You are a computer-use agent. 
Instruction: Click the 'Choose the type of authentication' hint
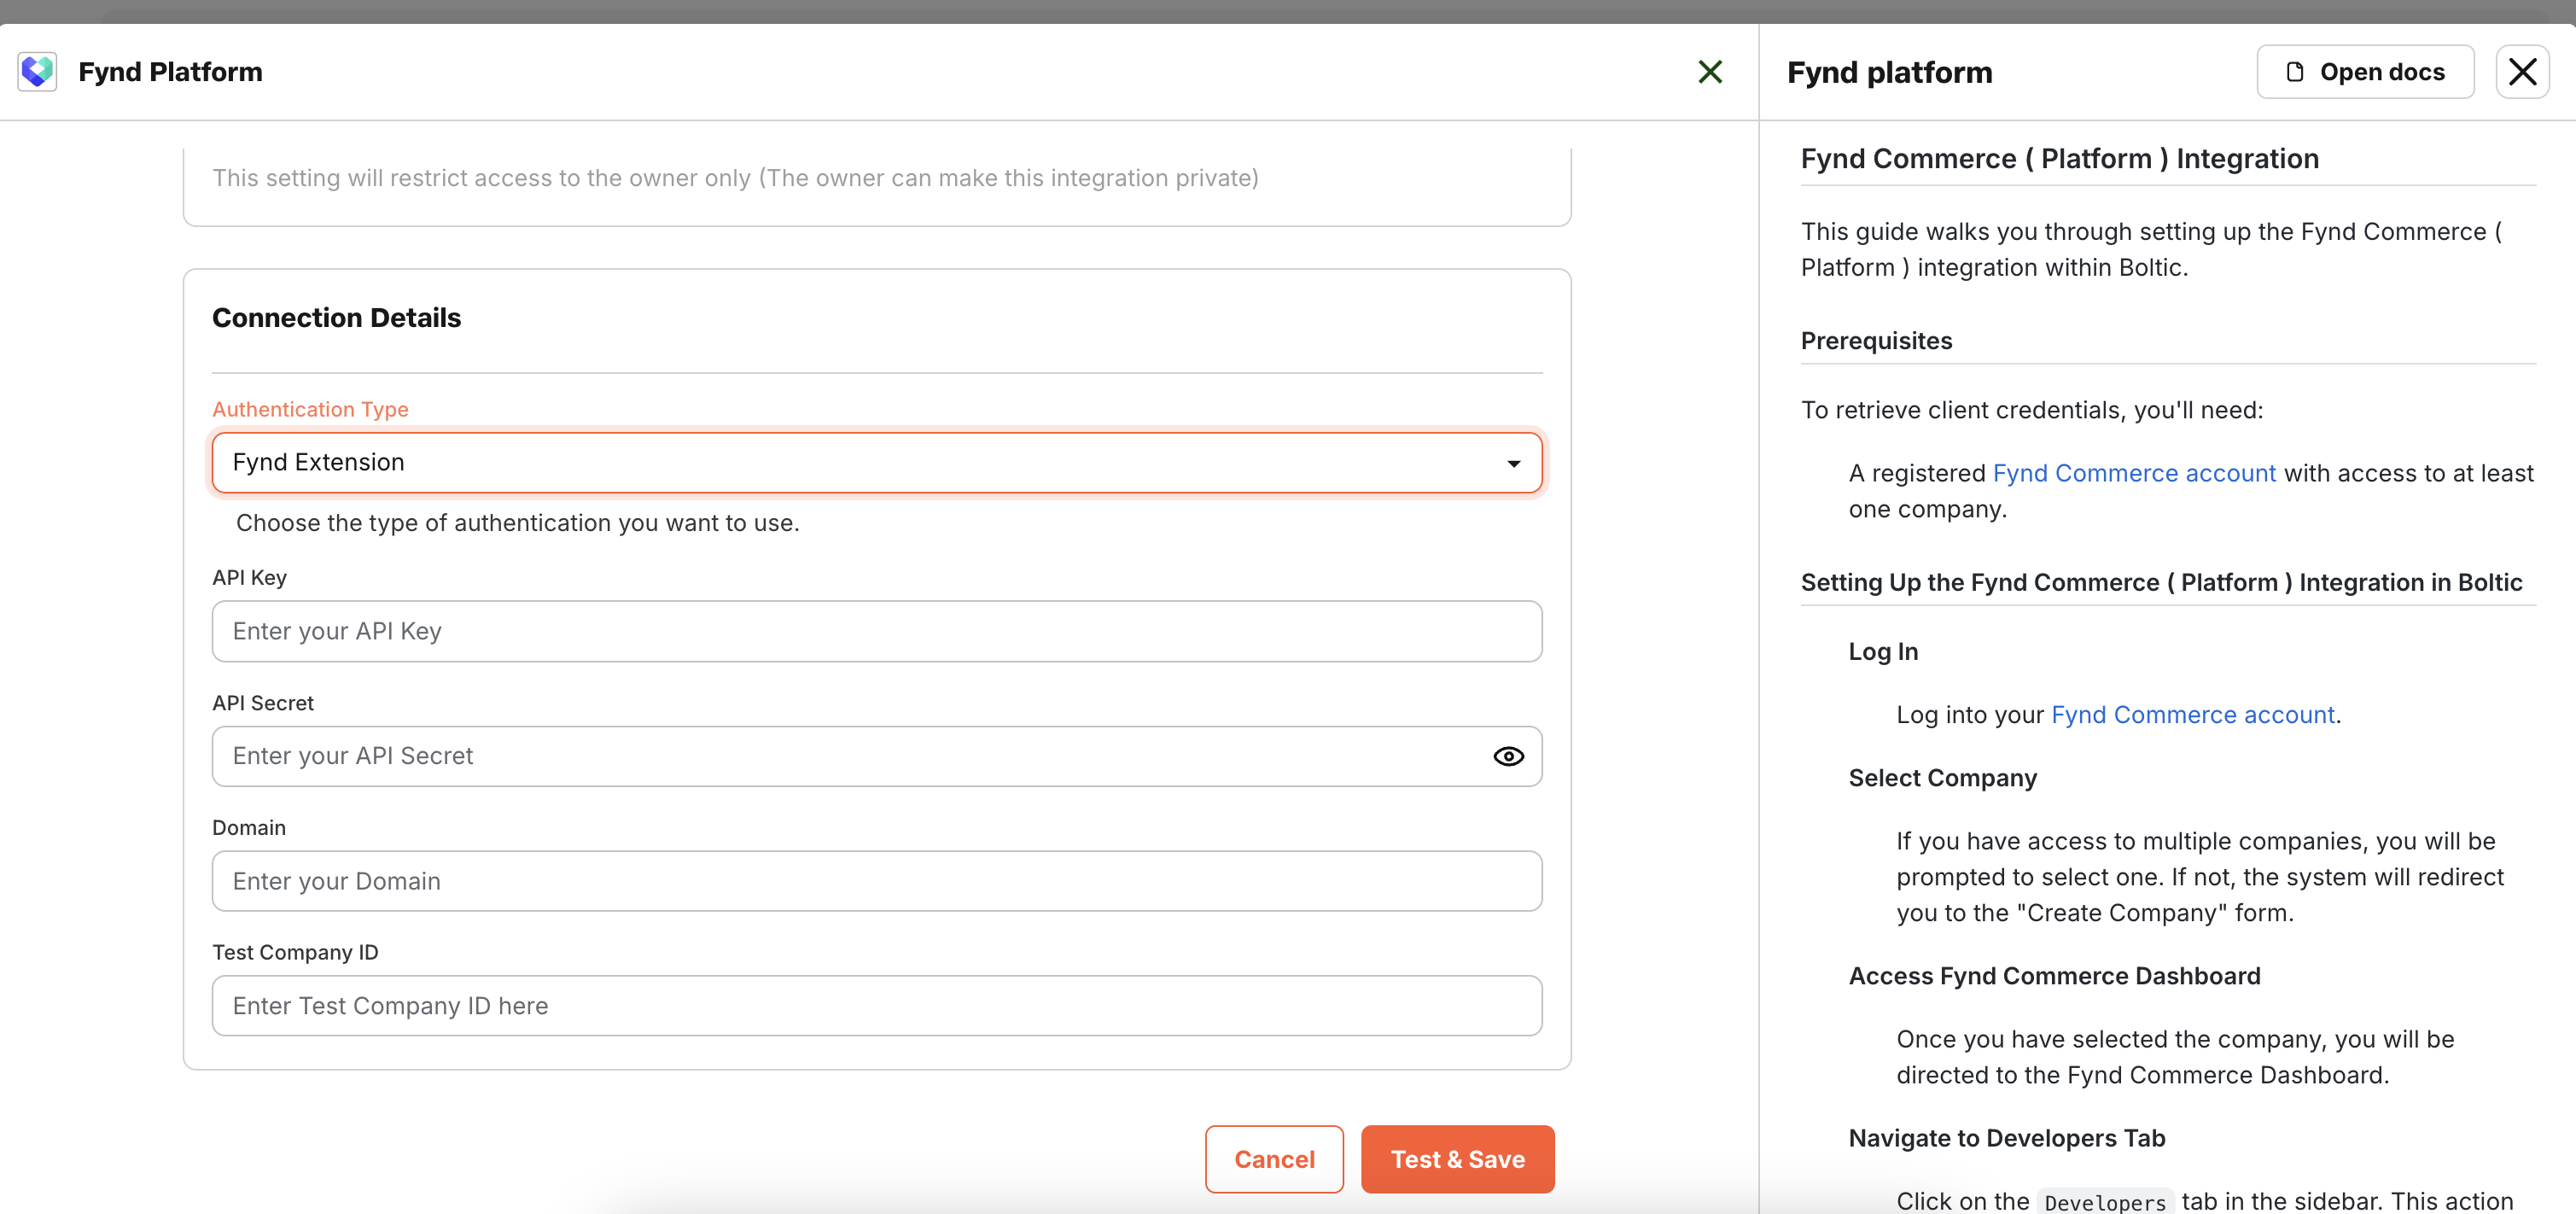click(517, 523)
